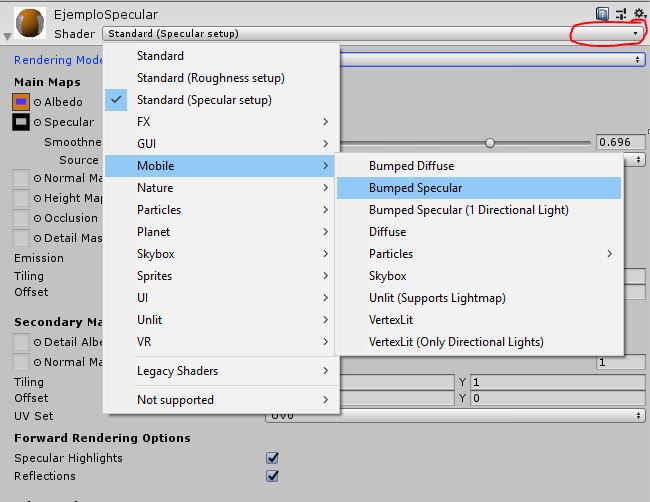Toggle the Reflections checkbox
This screenshot has width=650, height=502.
point(272,476)
